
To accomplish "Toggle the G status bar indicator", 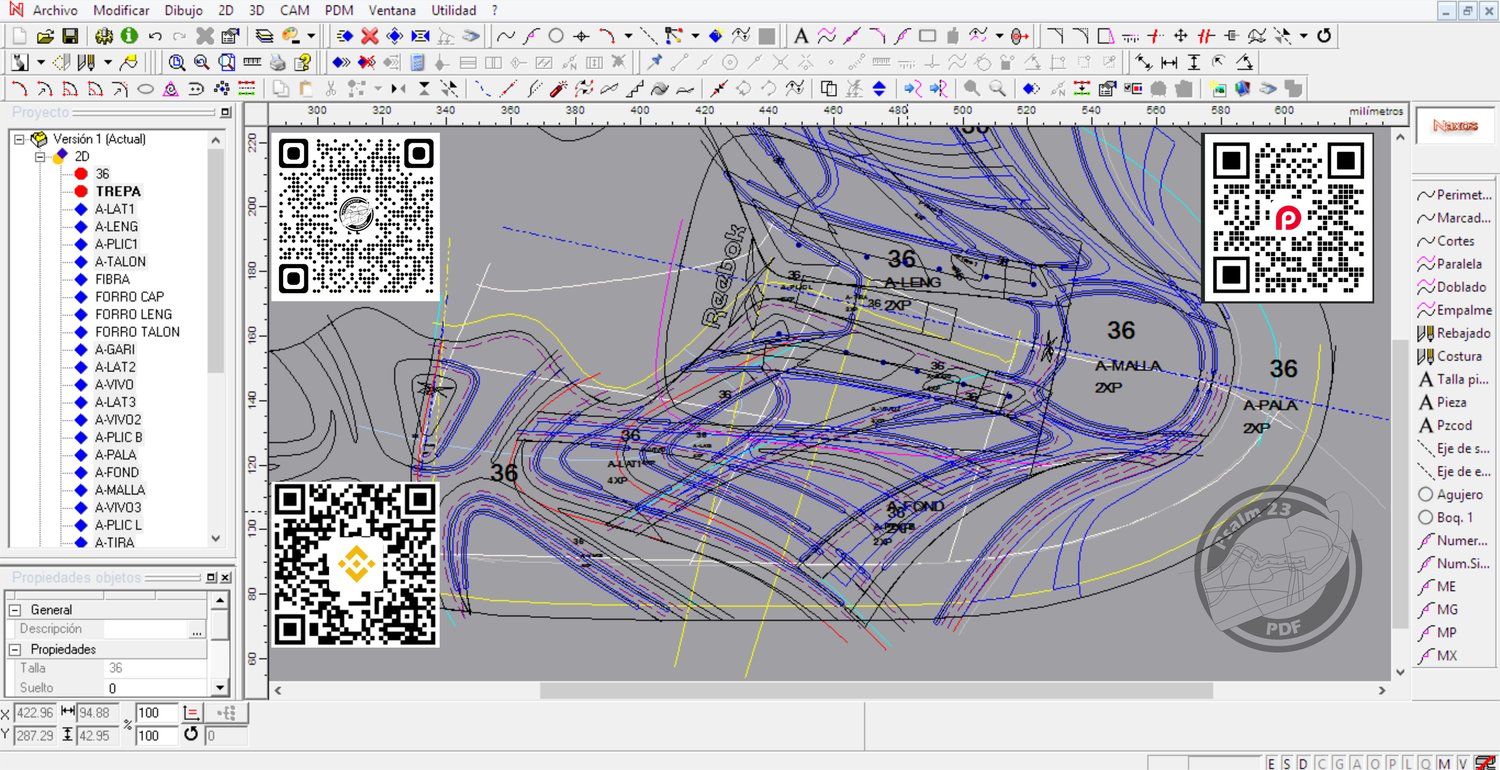I will [x=1338, y=763].
